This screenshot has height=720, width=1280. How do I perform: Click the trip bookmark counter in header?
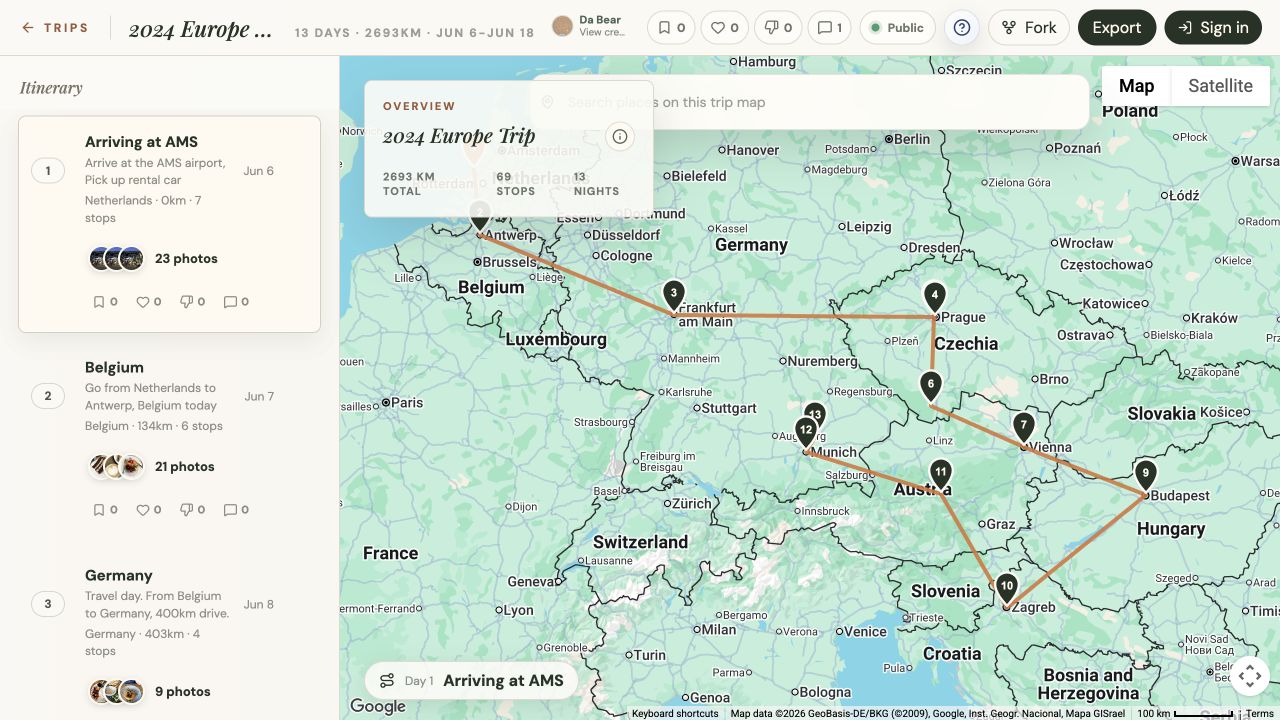[672, 28]
